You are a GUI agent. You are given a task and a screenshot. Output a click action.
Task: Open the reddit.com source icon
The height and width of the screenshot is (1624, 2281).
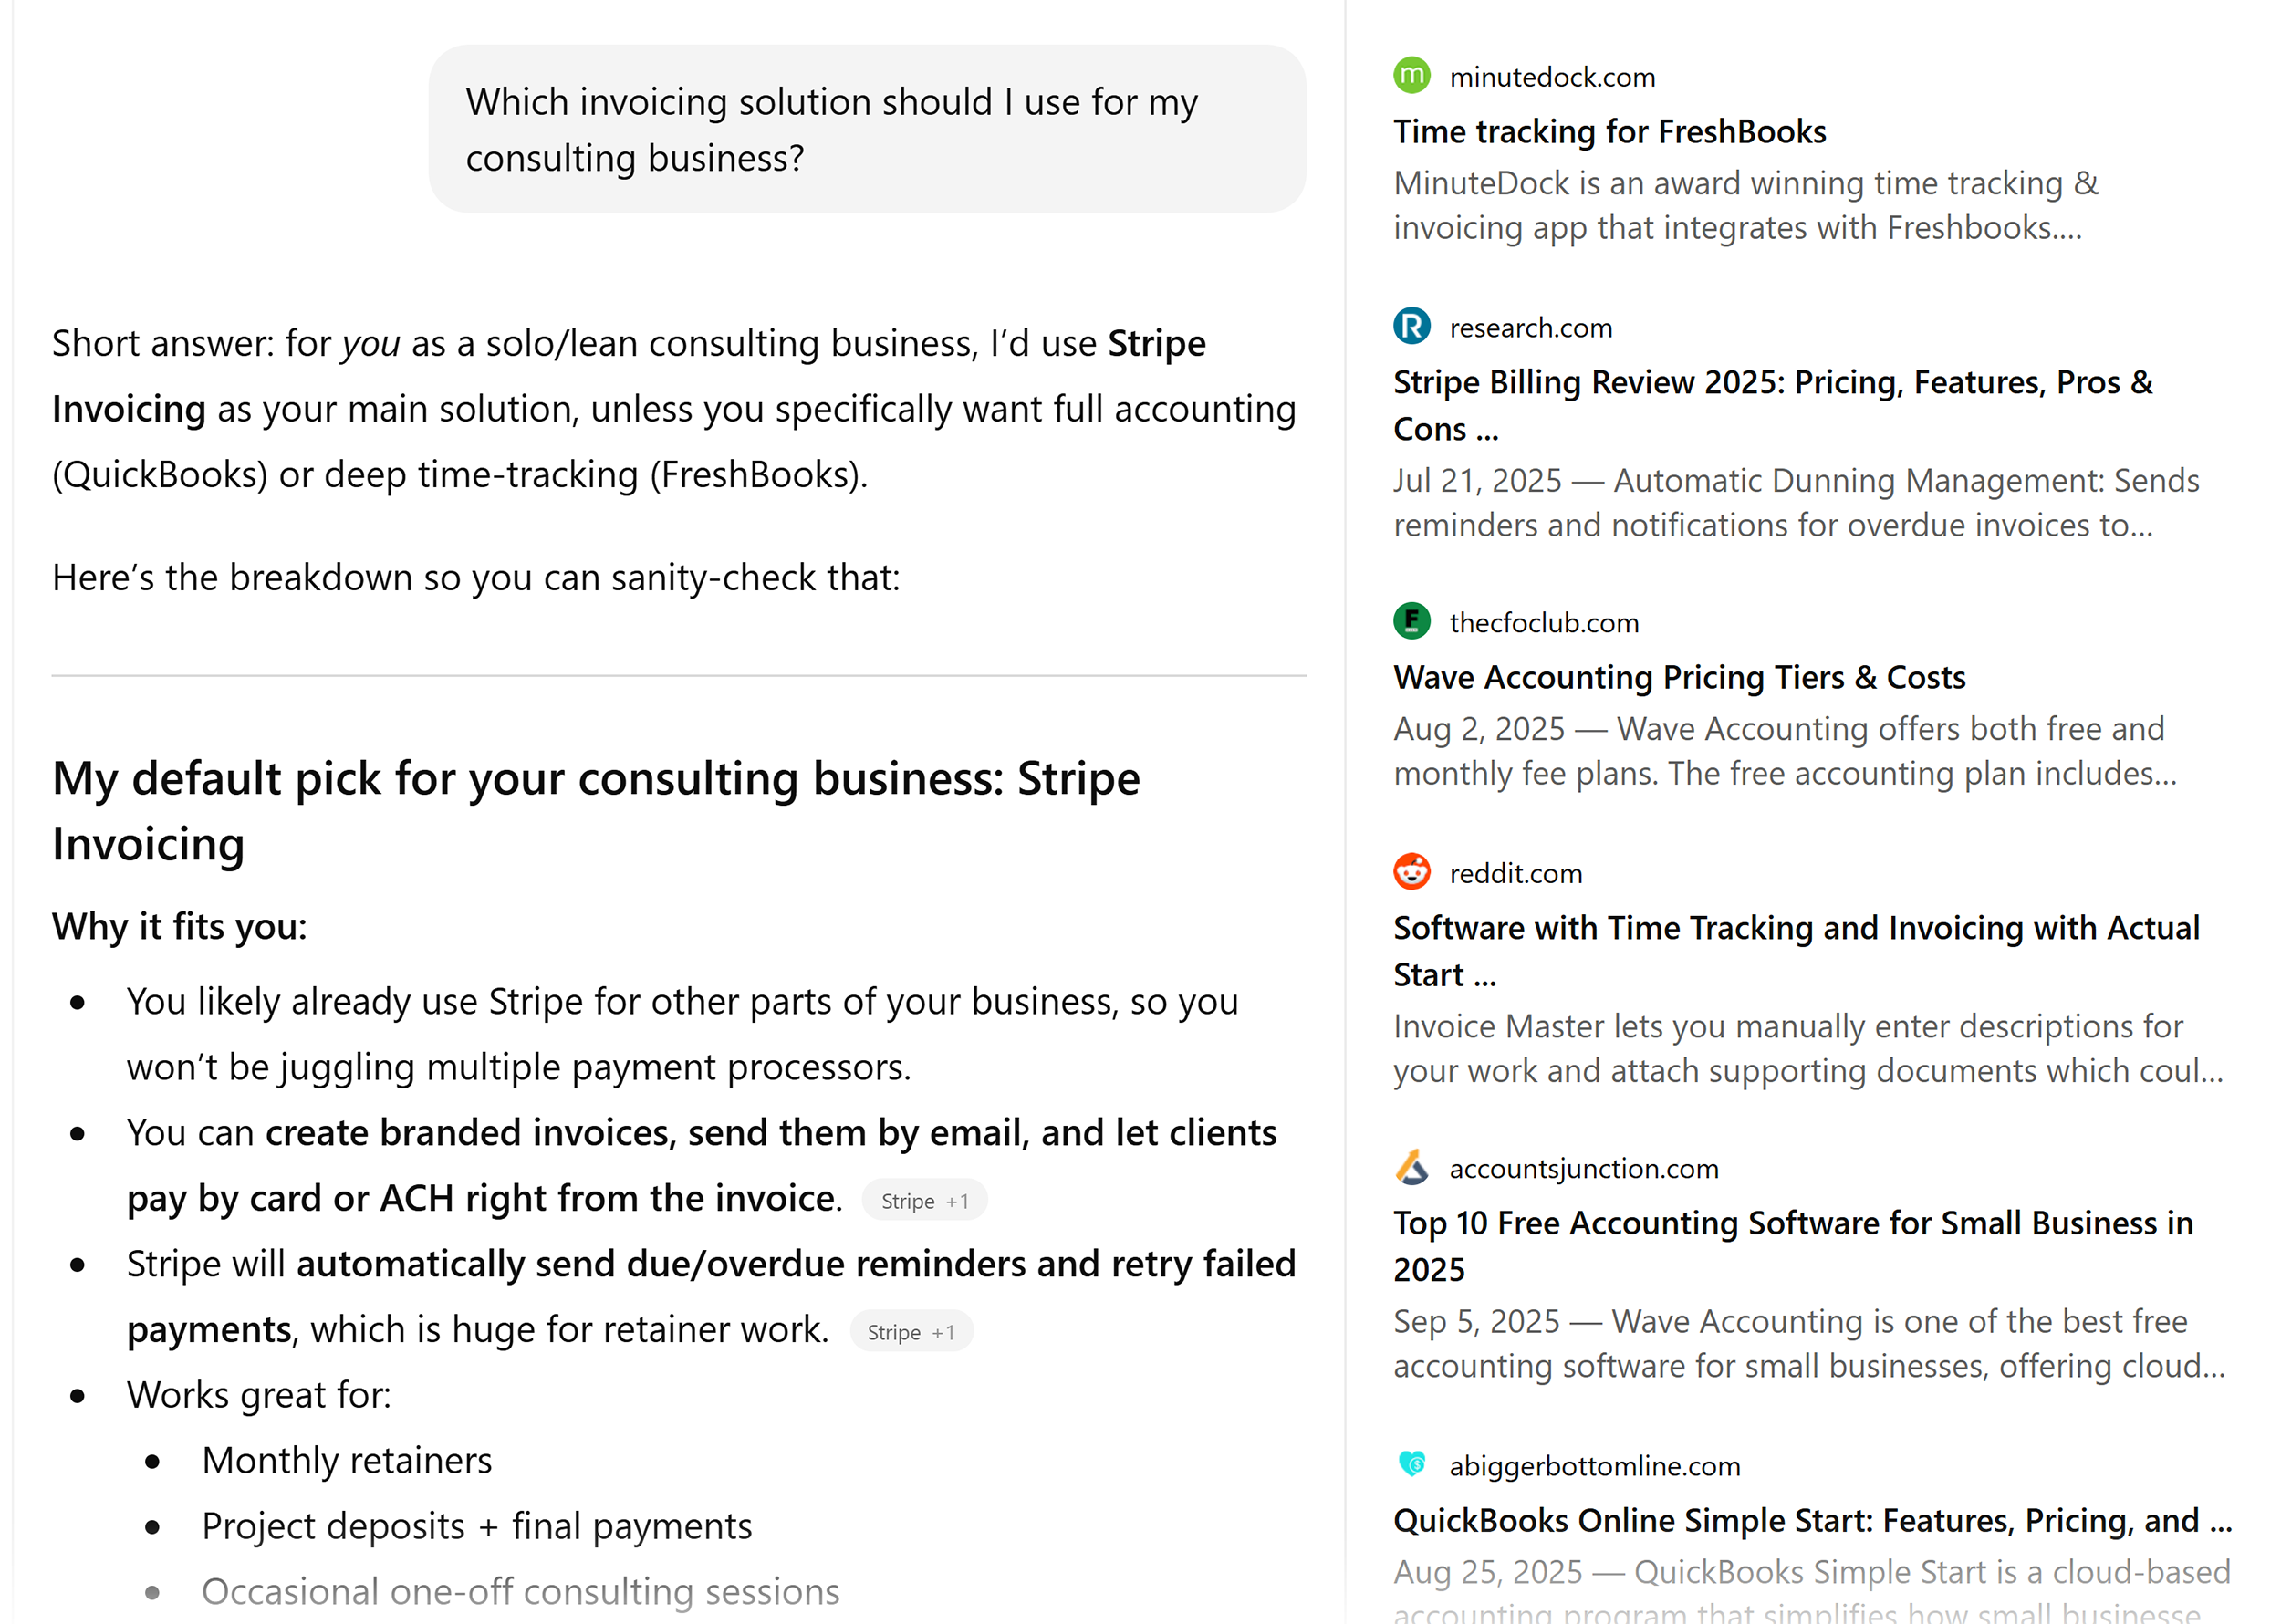point(1411,872)
